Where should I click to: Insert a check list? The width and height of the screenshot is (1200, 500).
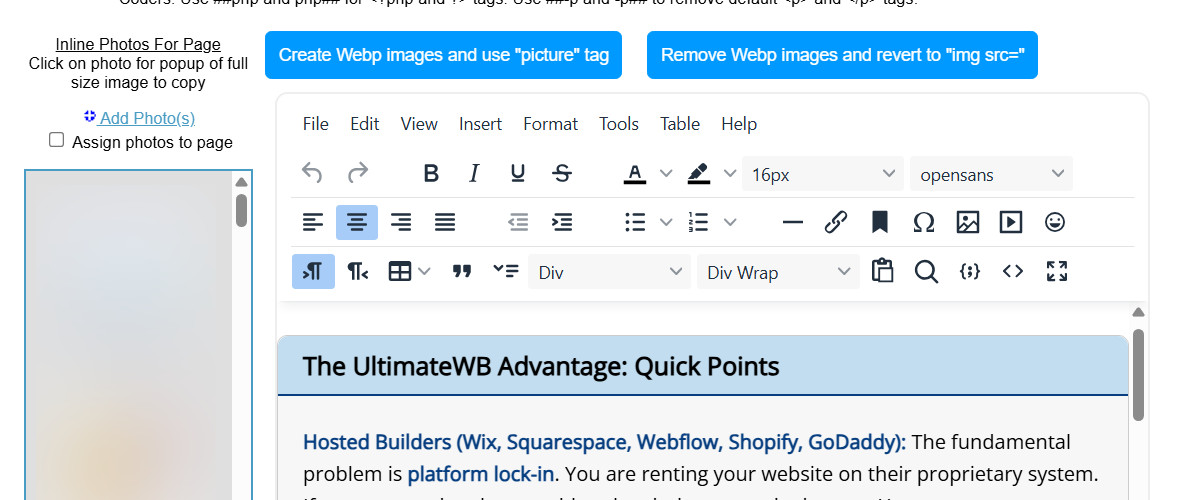coord(505,272)
